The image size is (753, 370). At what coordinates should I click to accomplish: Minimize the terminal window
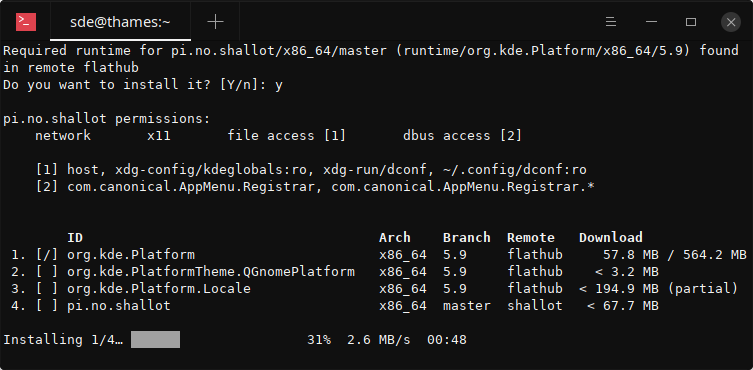[x=651, y=22]
